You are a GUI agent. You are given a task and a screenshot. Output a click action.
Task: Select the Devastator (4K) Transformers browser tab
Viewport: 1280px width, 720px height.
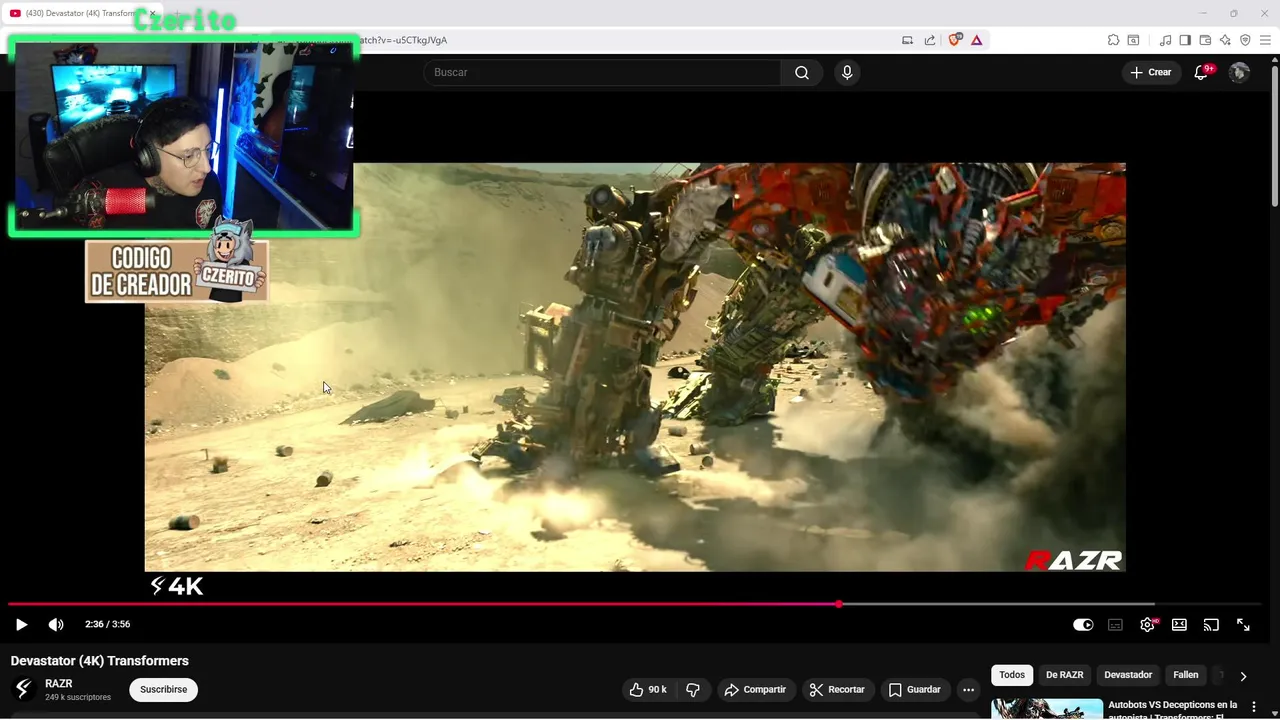[80, 13]
